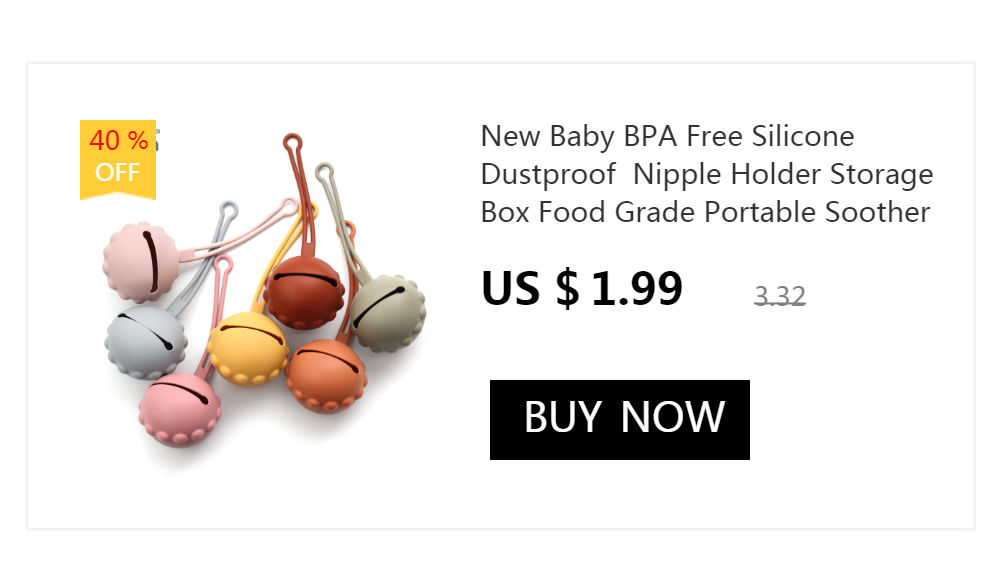Click the white 'OFF' text on the yellow badge

pyautogui.click(x=117, y=172)
